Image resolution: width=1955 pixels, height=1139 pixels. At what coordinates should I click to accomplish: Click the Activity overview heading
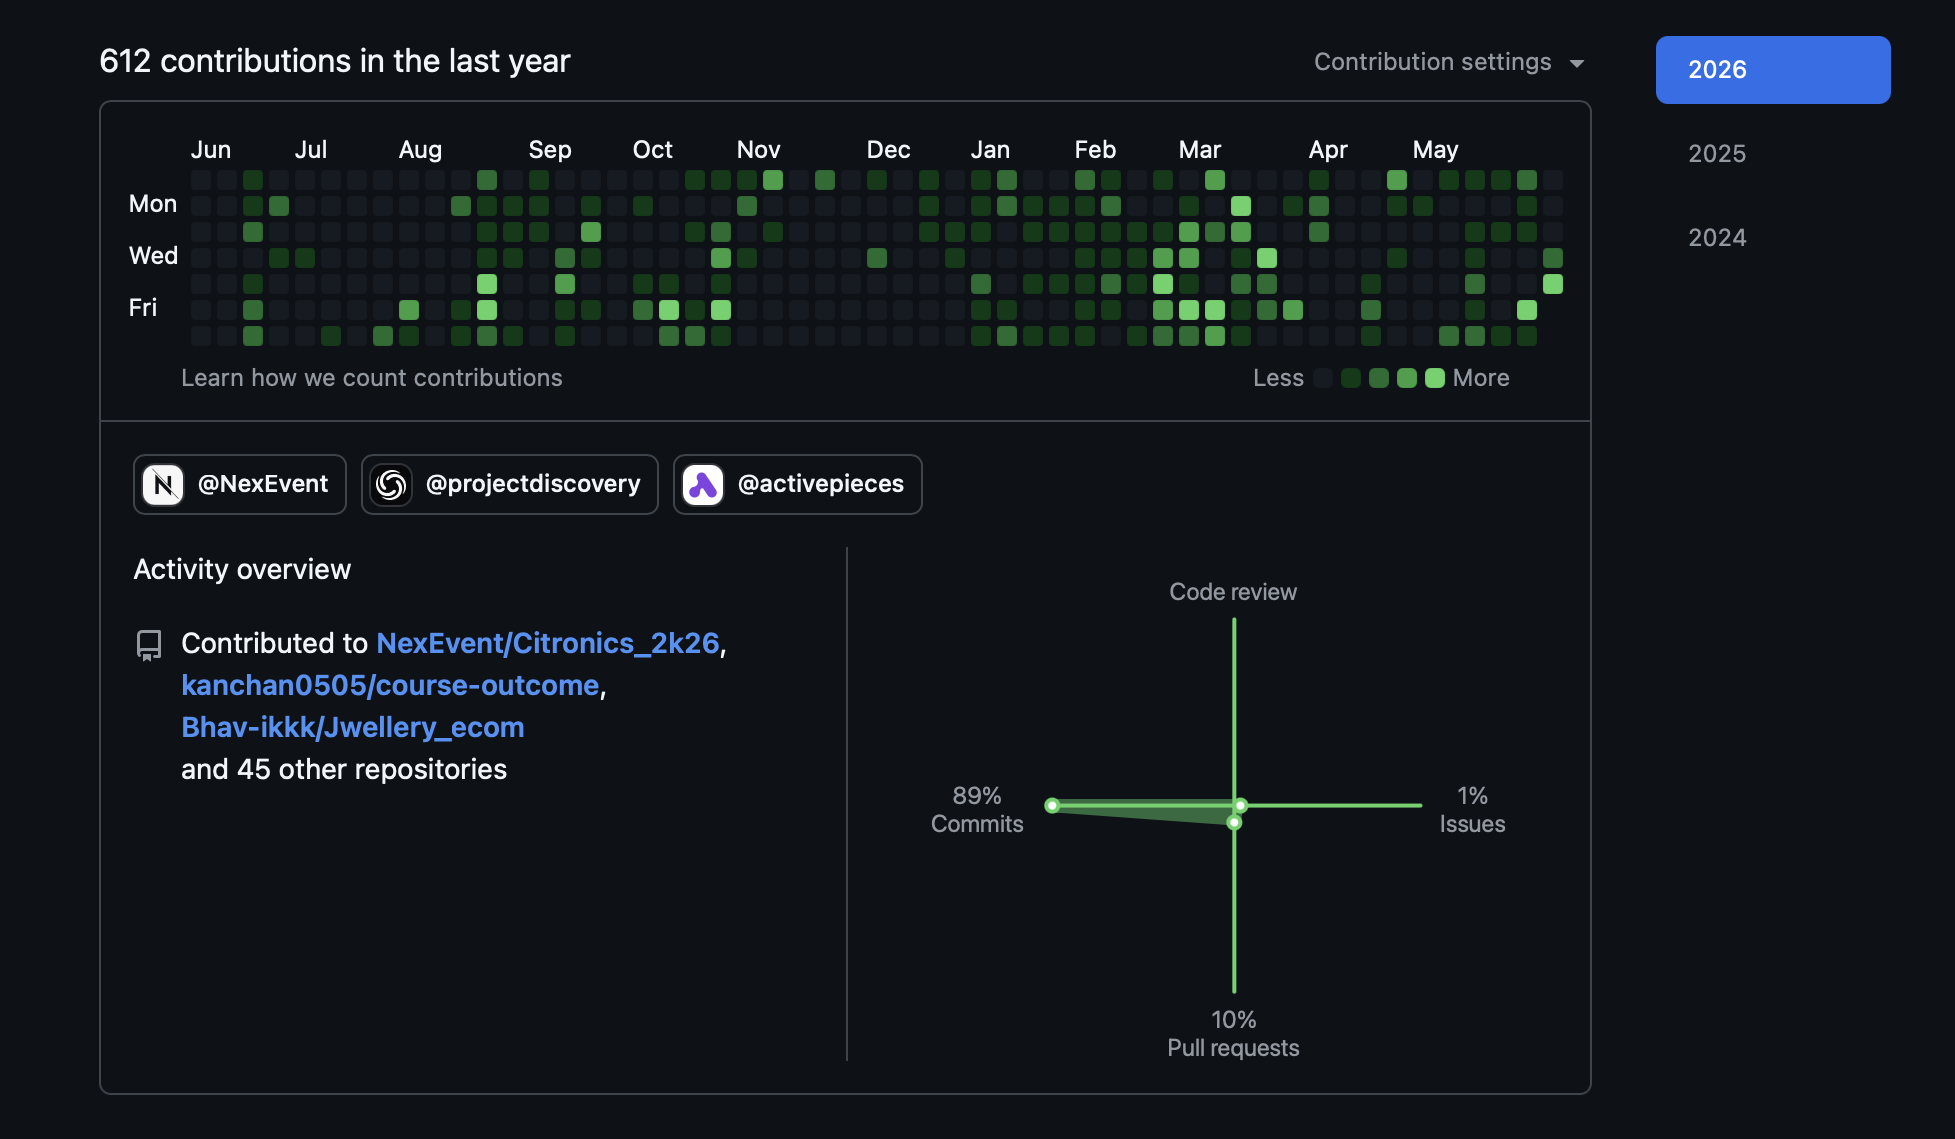click(x=242, y=569)
